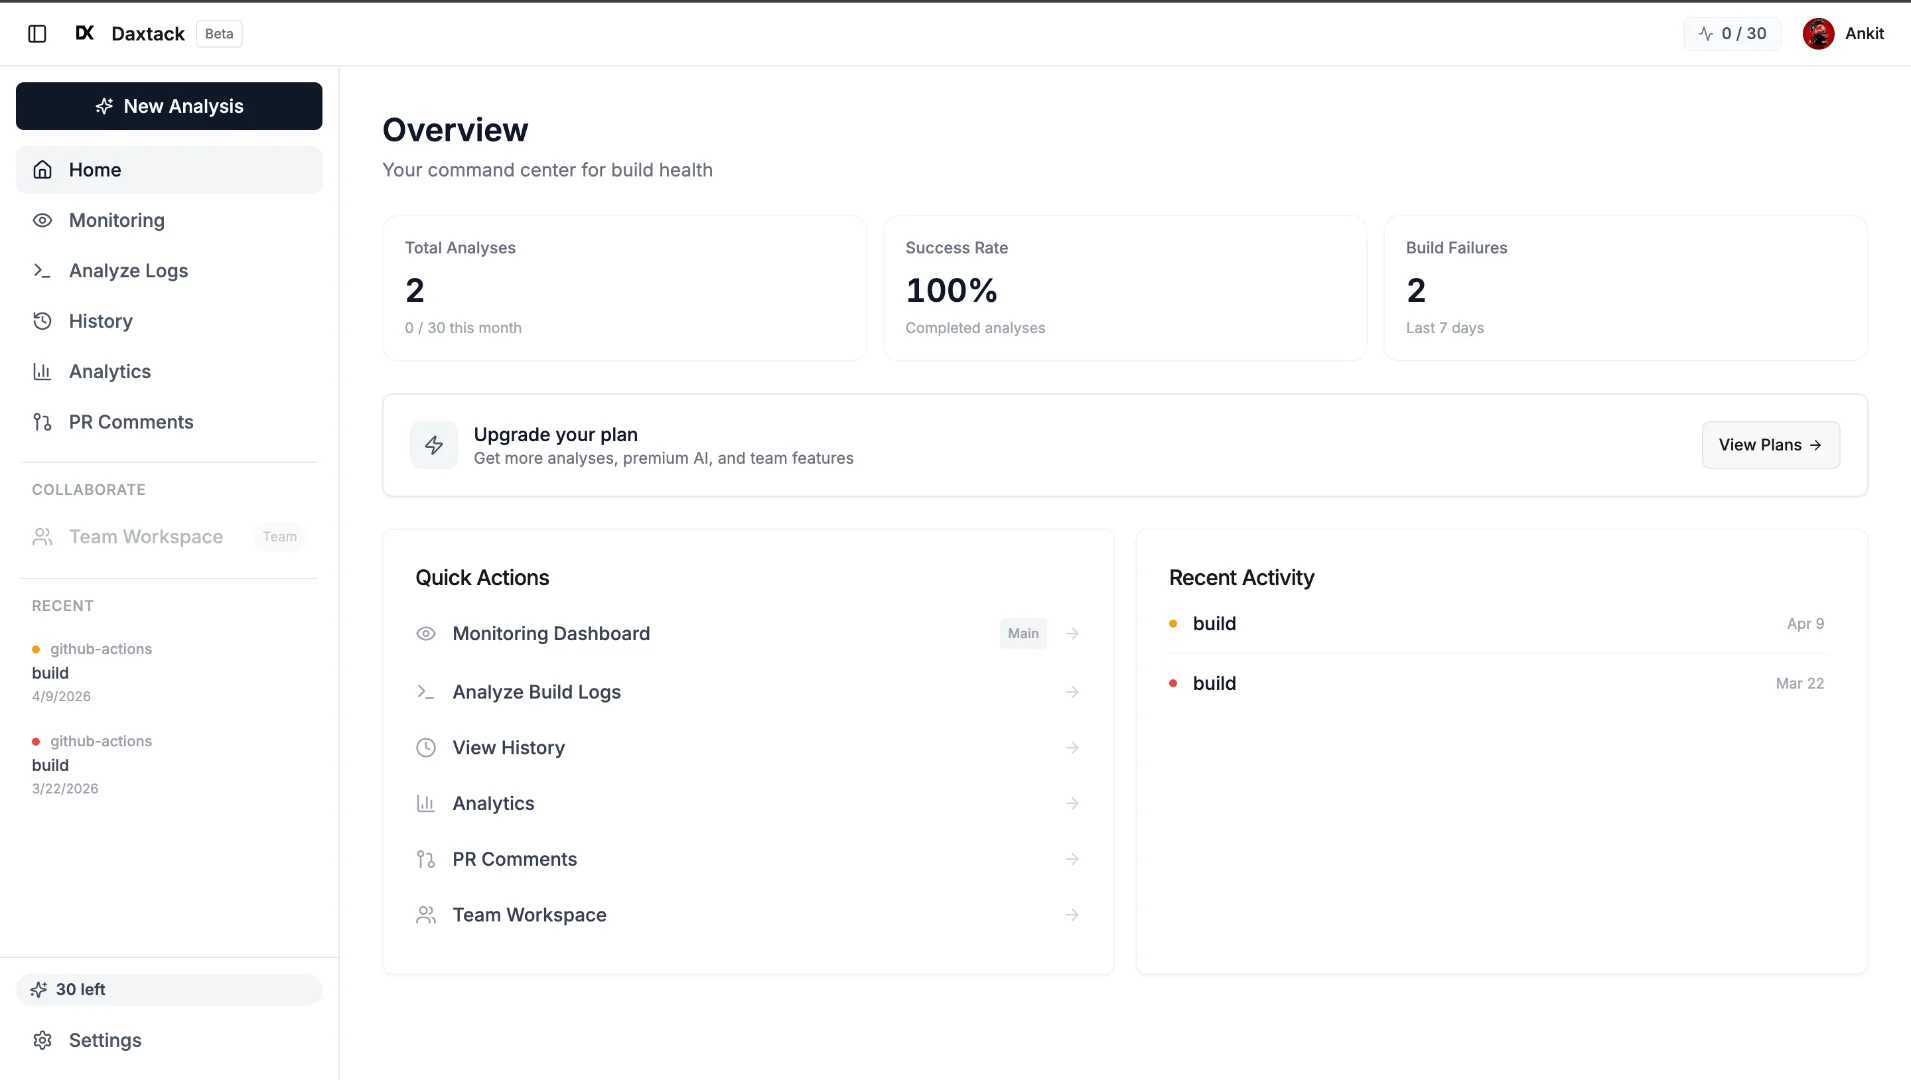Click the lightning bolt upgrade icon
Viewport: 1911px width, 1080px height.
coord(434,445)
